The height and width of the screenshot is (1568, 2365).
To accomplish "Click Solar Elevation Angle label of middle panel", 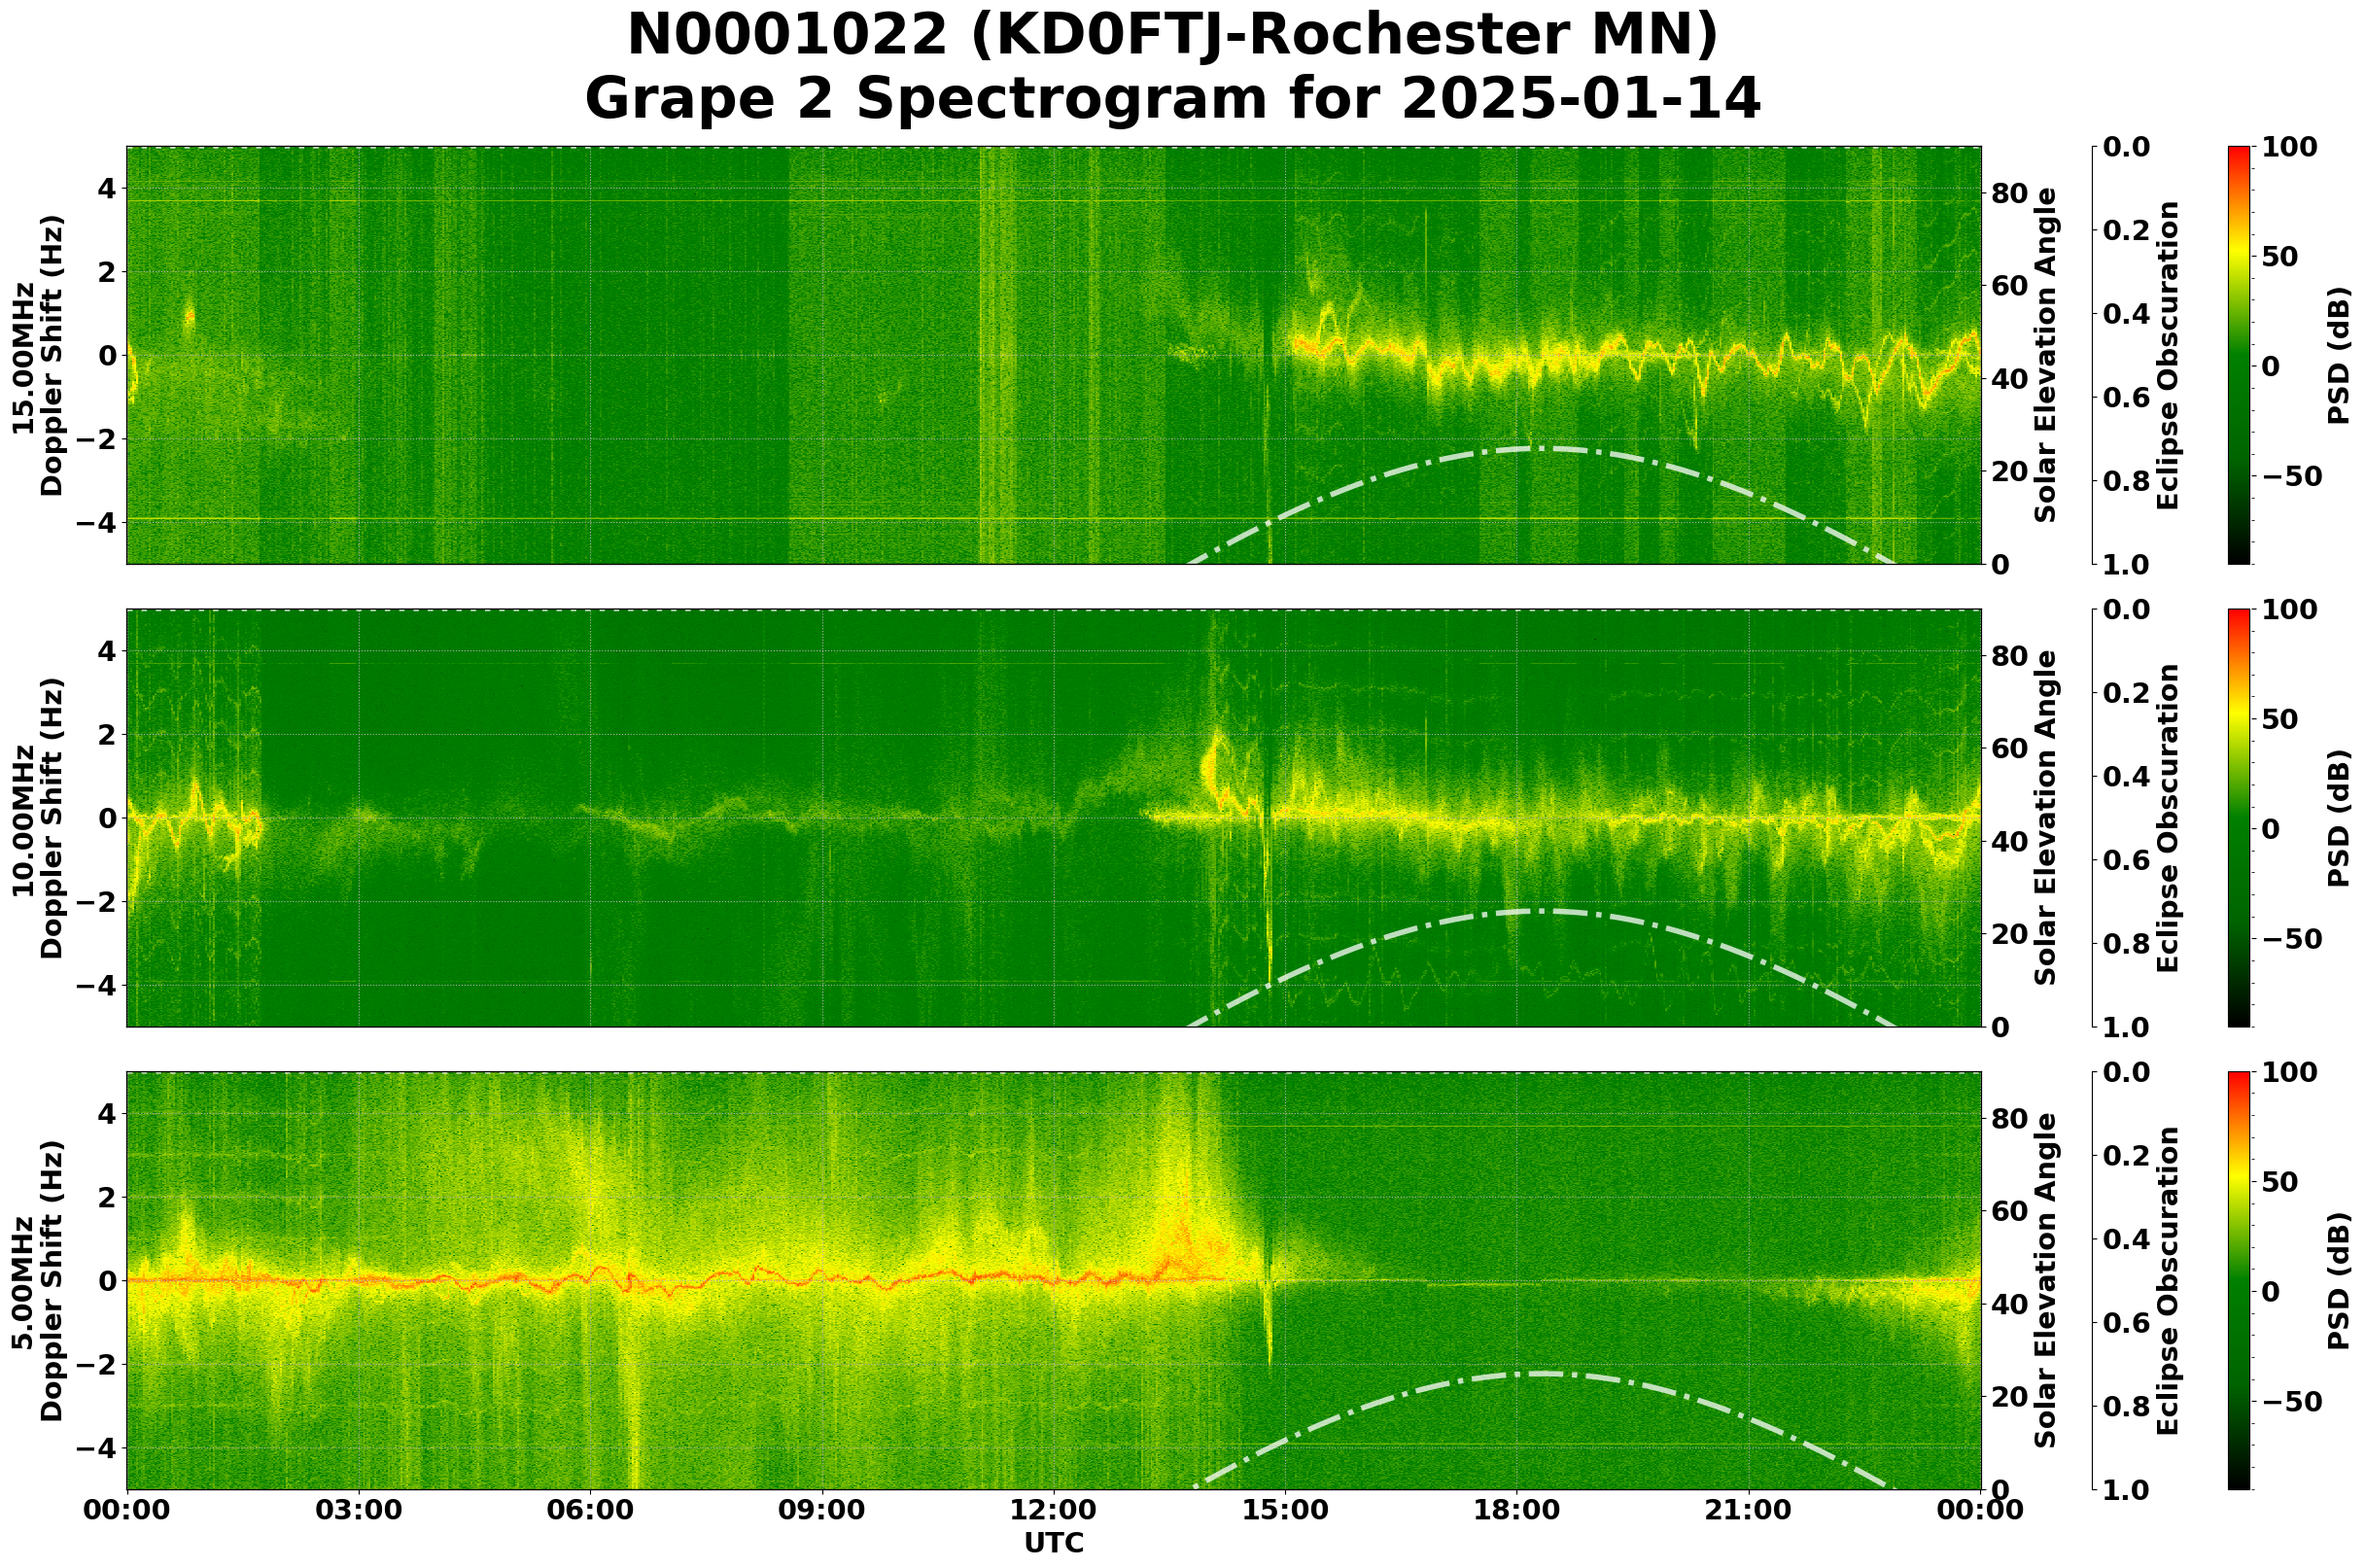I will (x=2046, y=818).
